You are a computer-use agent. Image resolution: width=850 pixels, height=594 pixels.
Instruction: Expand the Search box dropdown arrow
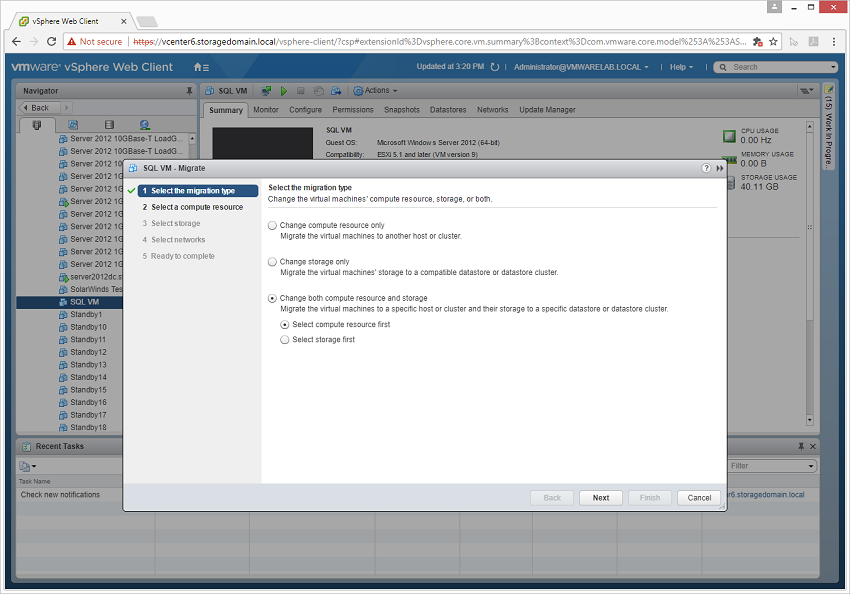833,67
